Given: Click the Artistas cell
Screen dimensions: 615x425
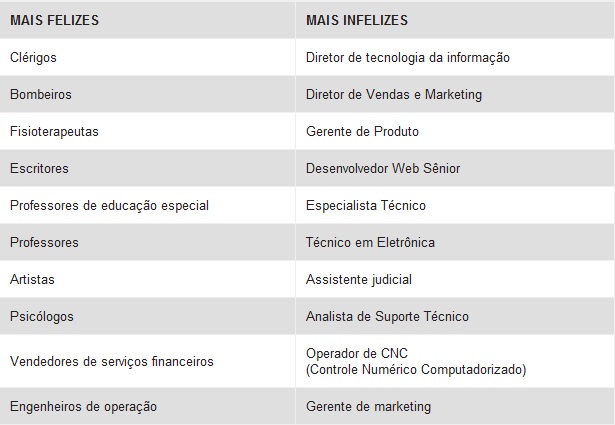Looking at the screenshot, I should [32, 280].
